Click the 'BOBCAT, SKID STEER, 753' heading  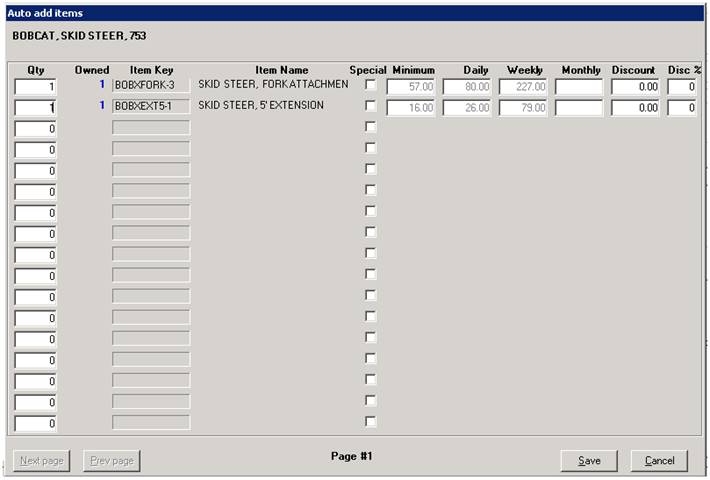point(79,36)
